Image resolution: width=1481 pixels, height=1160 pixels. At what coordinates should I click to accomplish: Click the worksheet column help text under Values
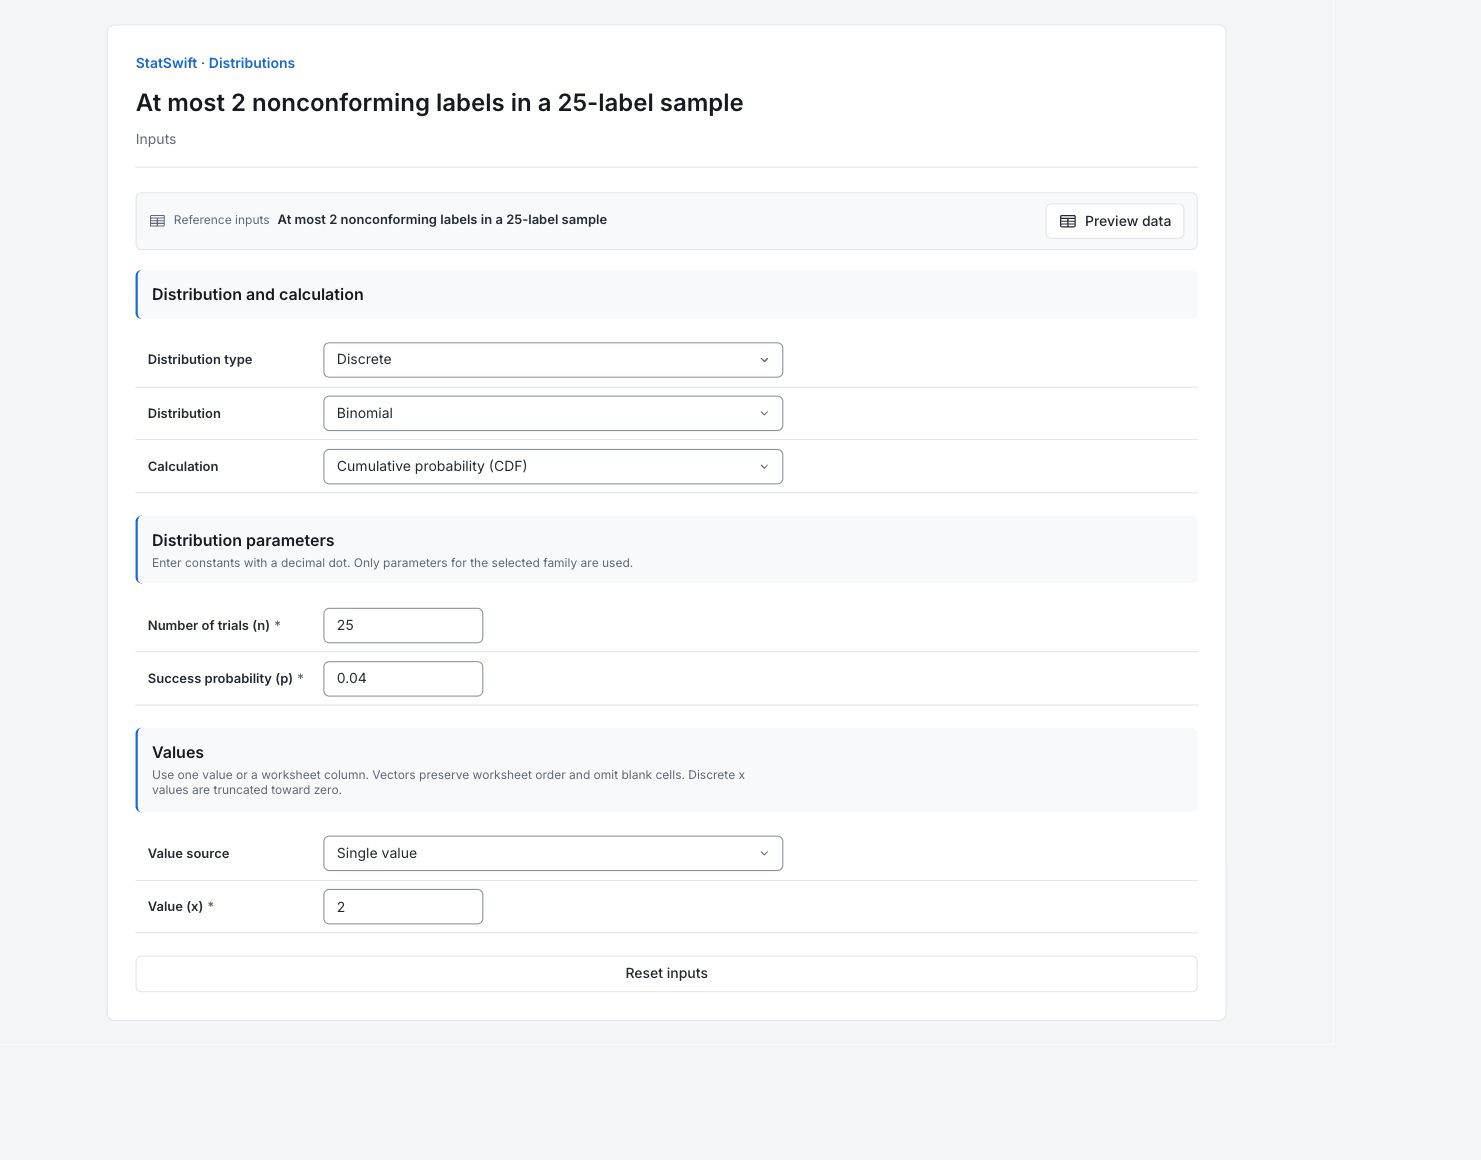coord(449,782)
